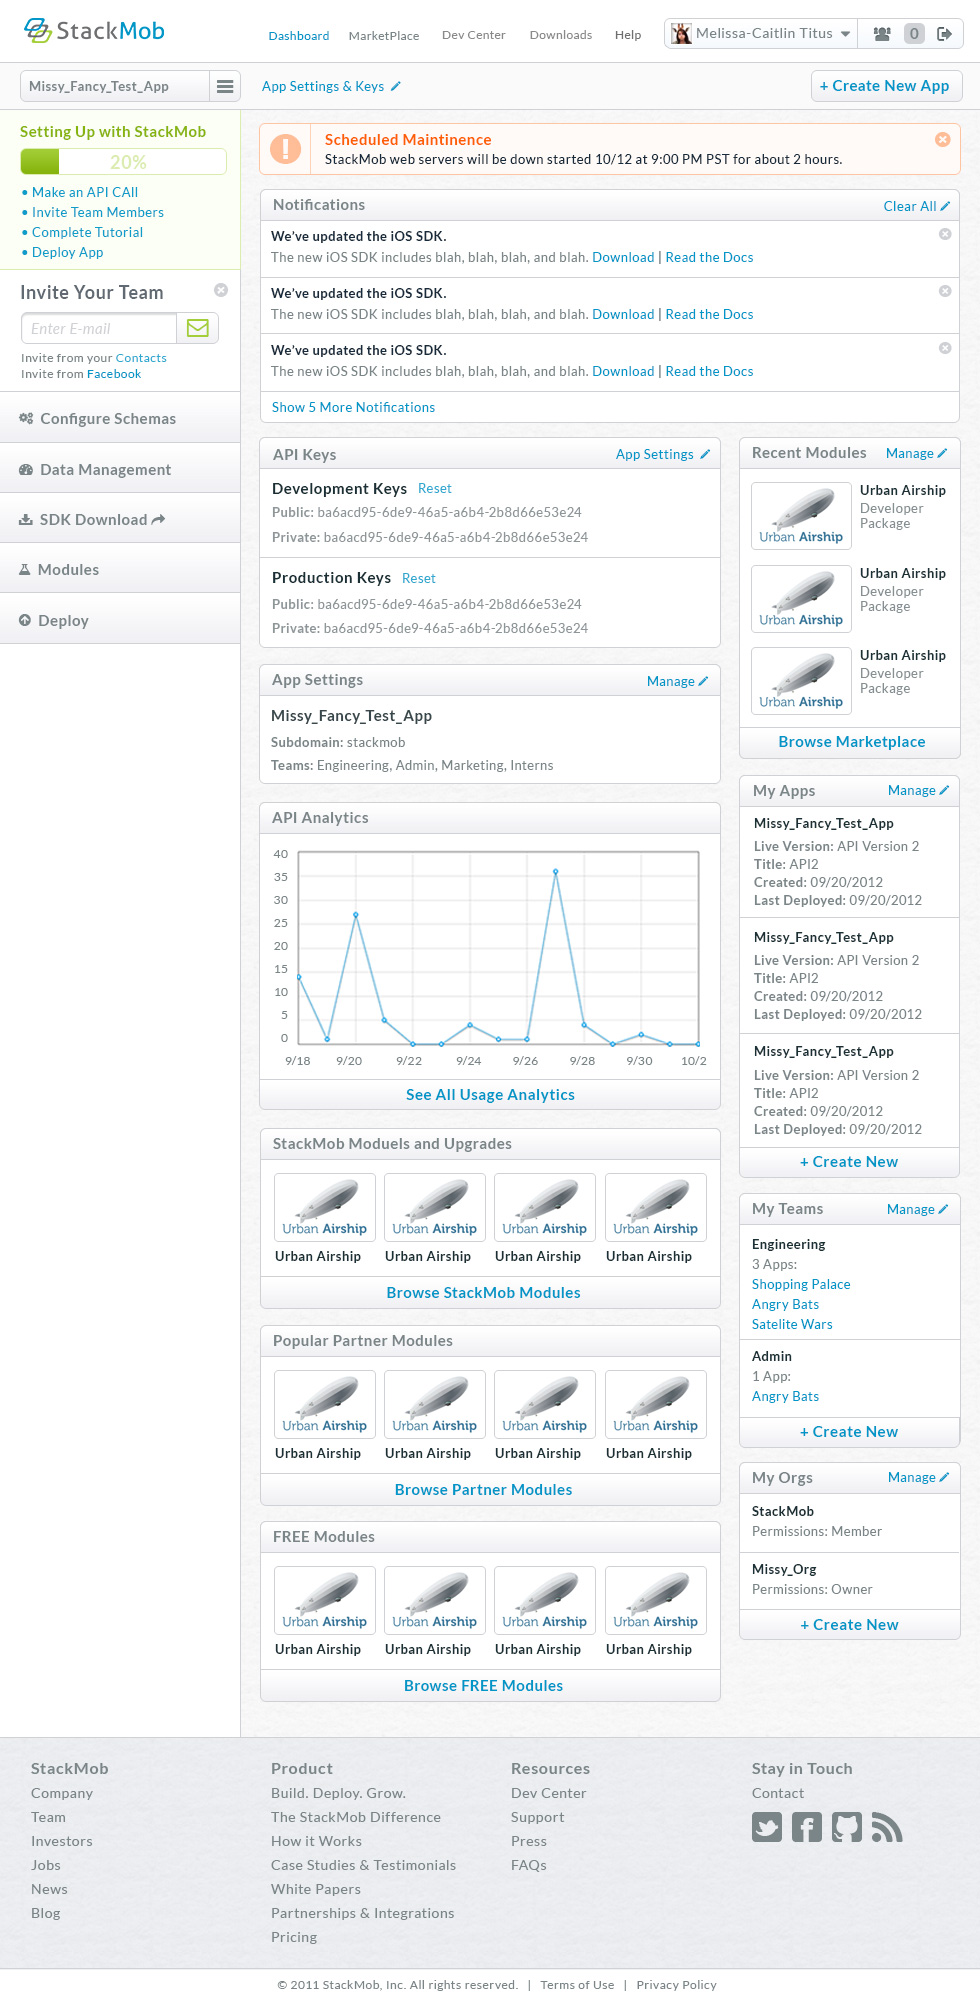Dismiss the third iOS SDK notification
This screenshot has height=2000, width=980.
945,348
